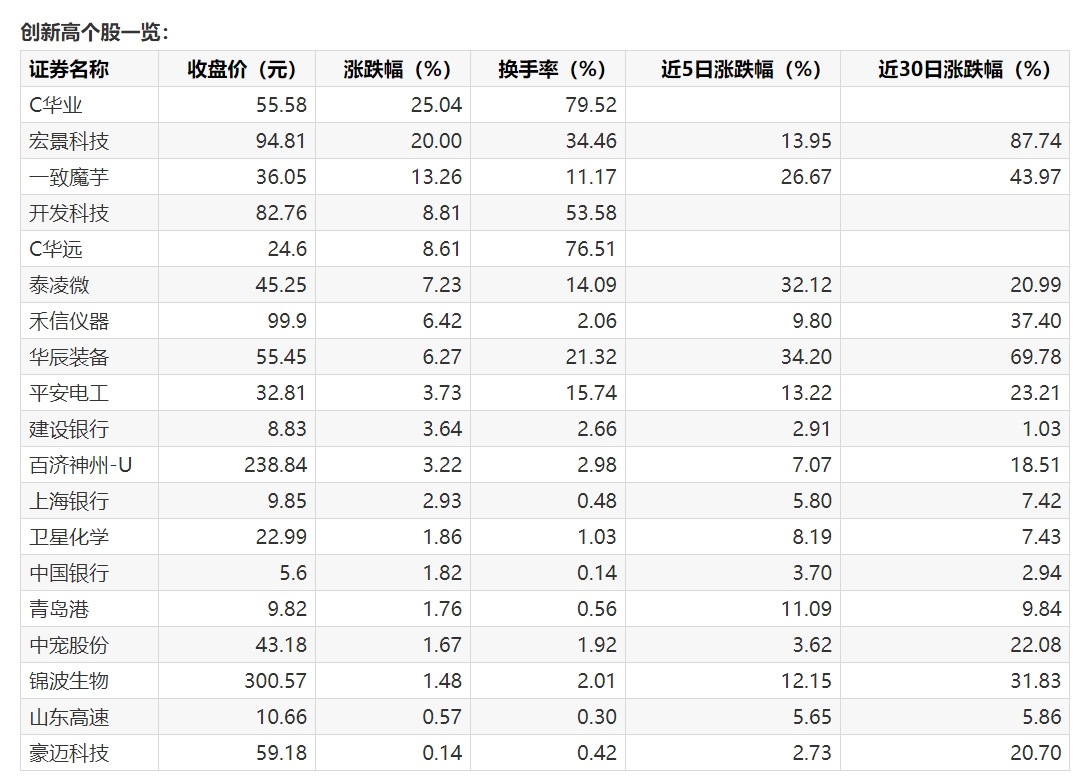
Task: Click the 近5日涨跌幅(%) column header
Action: (x=740, y=69)
